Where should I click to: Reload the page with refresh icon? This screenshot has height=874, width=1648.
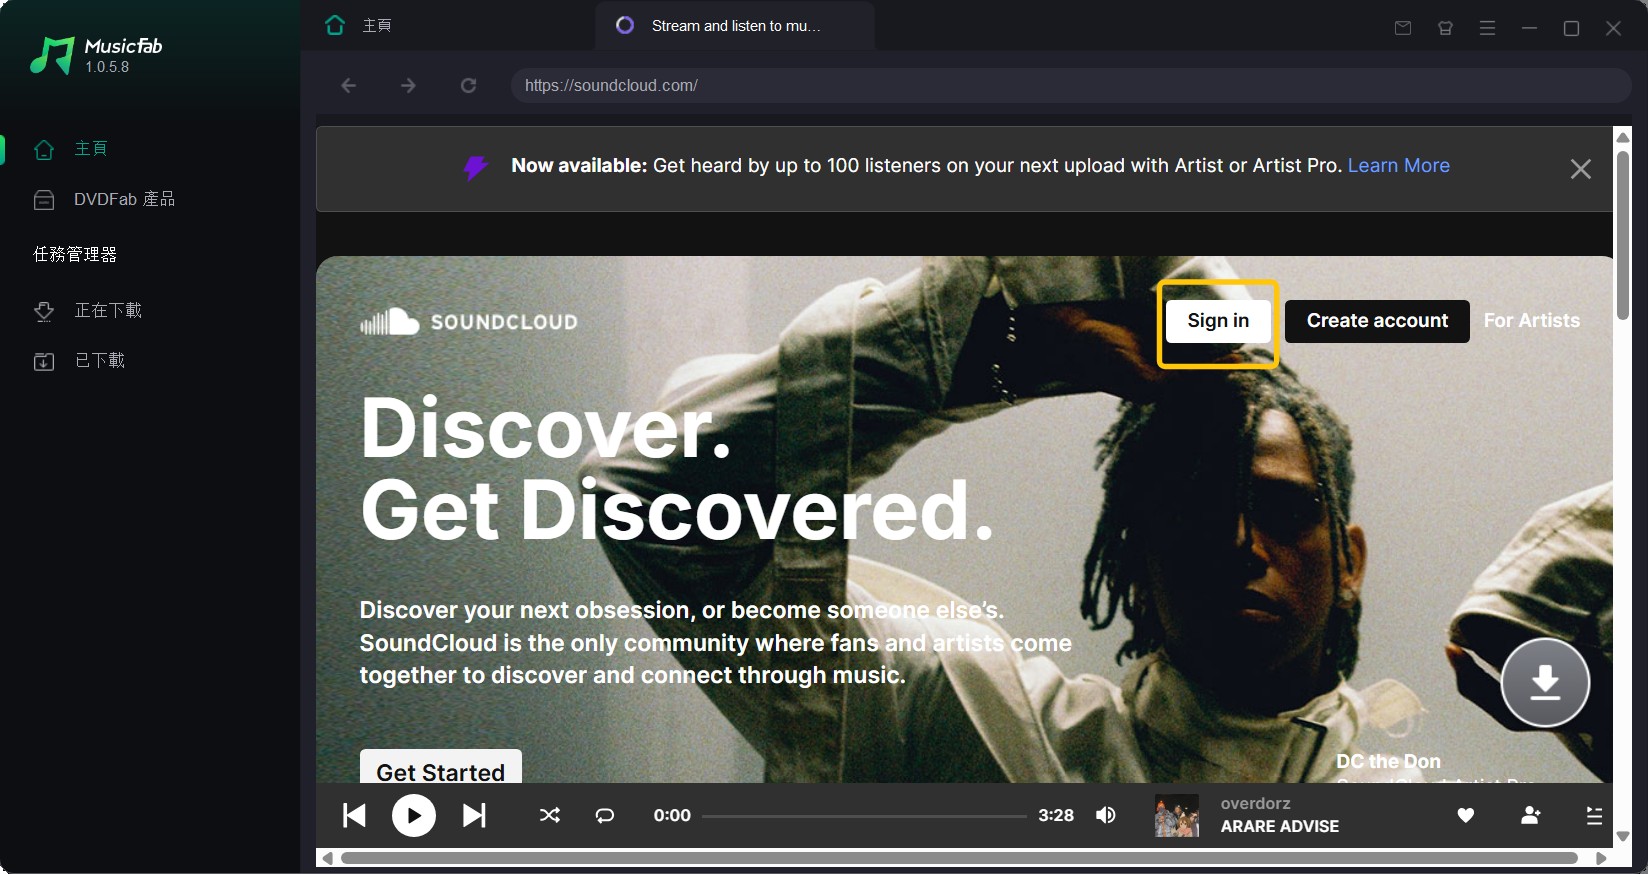pyautogui.click(x=468, y=86)
